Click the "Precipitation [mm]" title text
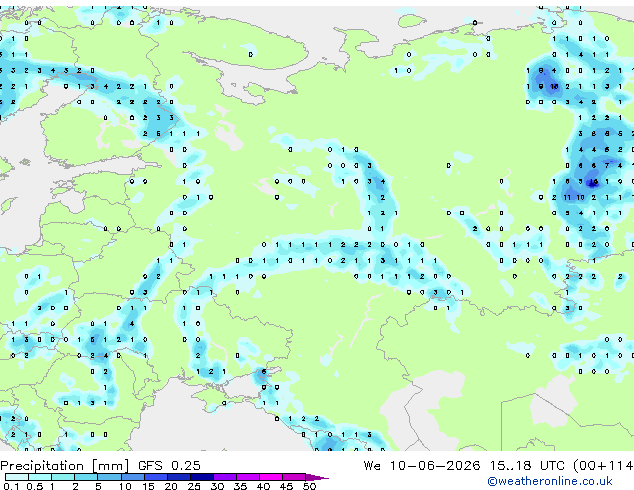Image resolution: width=634 pixels, height=490 pixels. [65, 466]
